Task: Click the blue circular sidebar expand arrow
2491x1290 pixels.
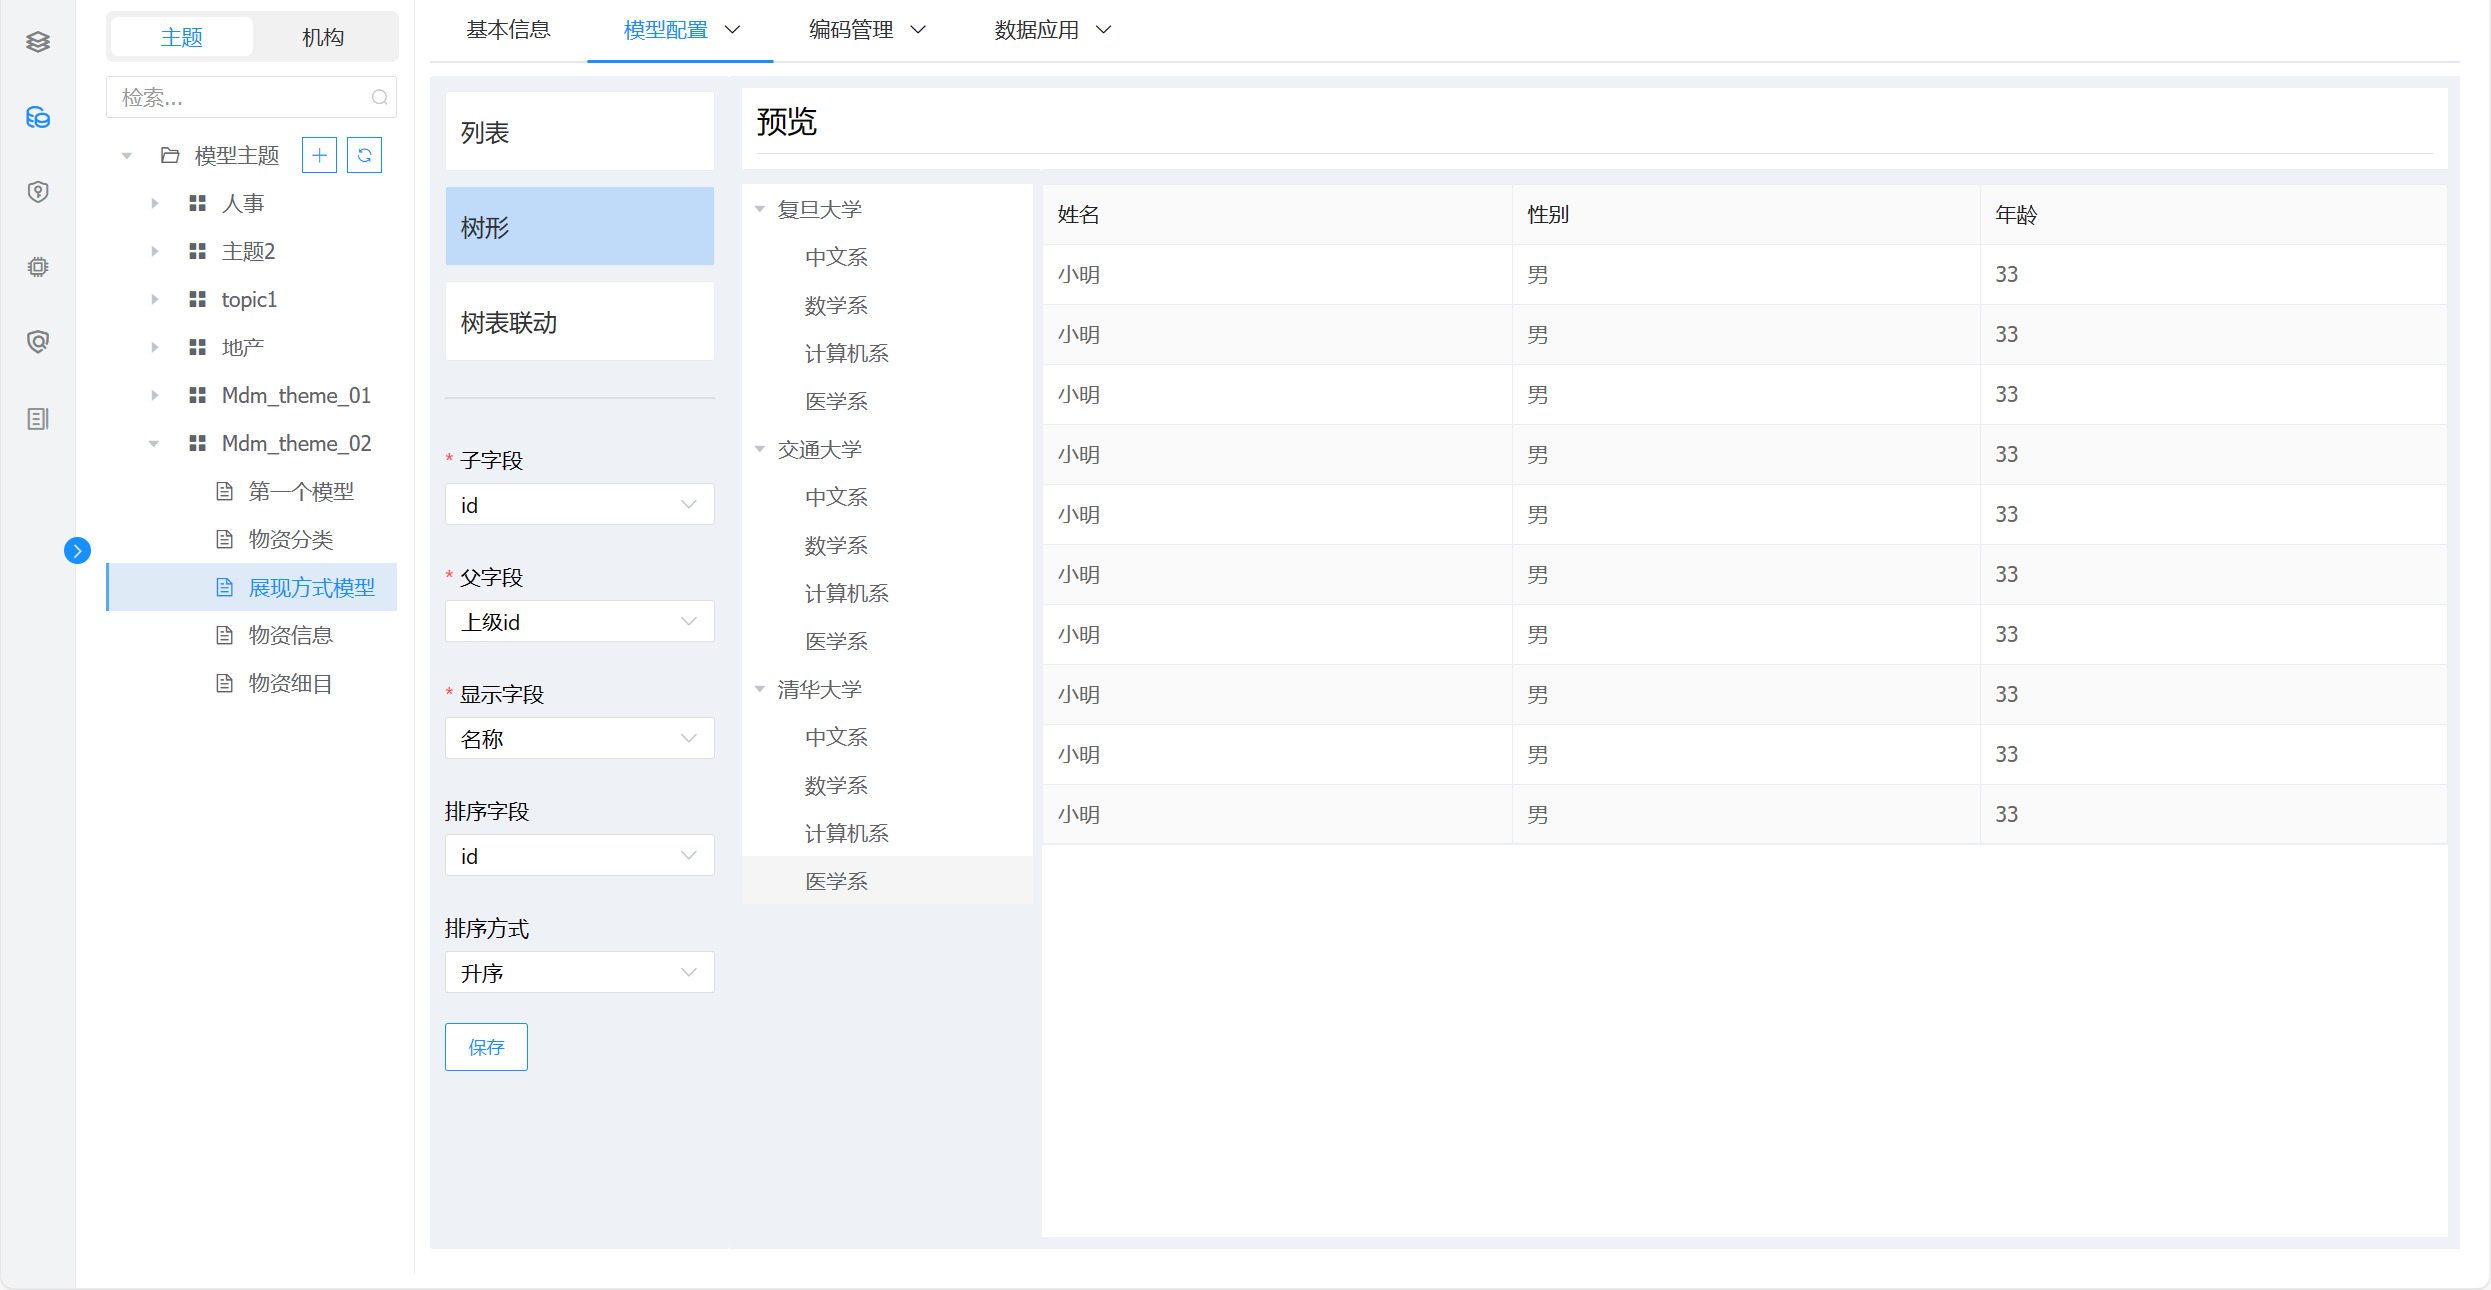Action: [77, 551]
